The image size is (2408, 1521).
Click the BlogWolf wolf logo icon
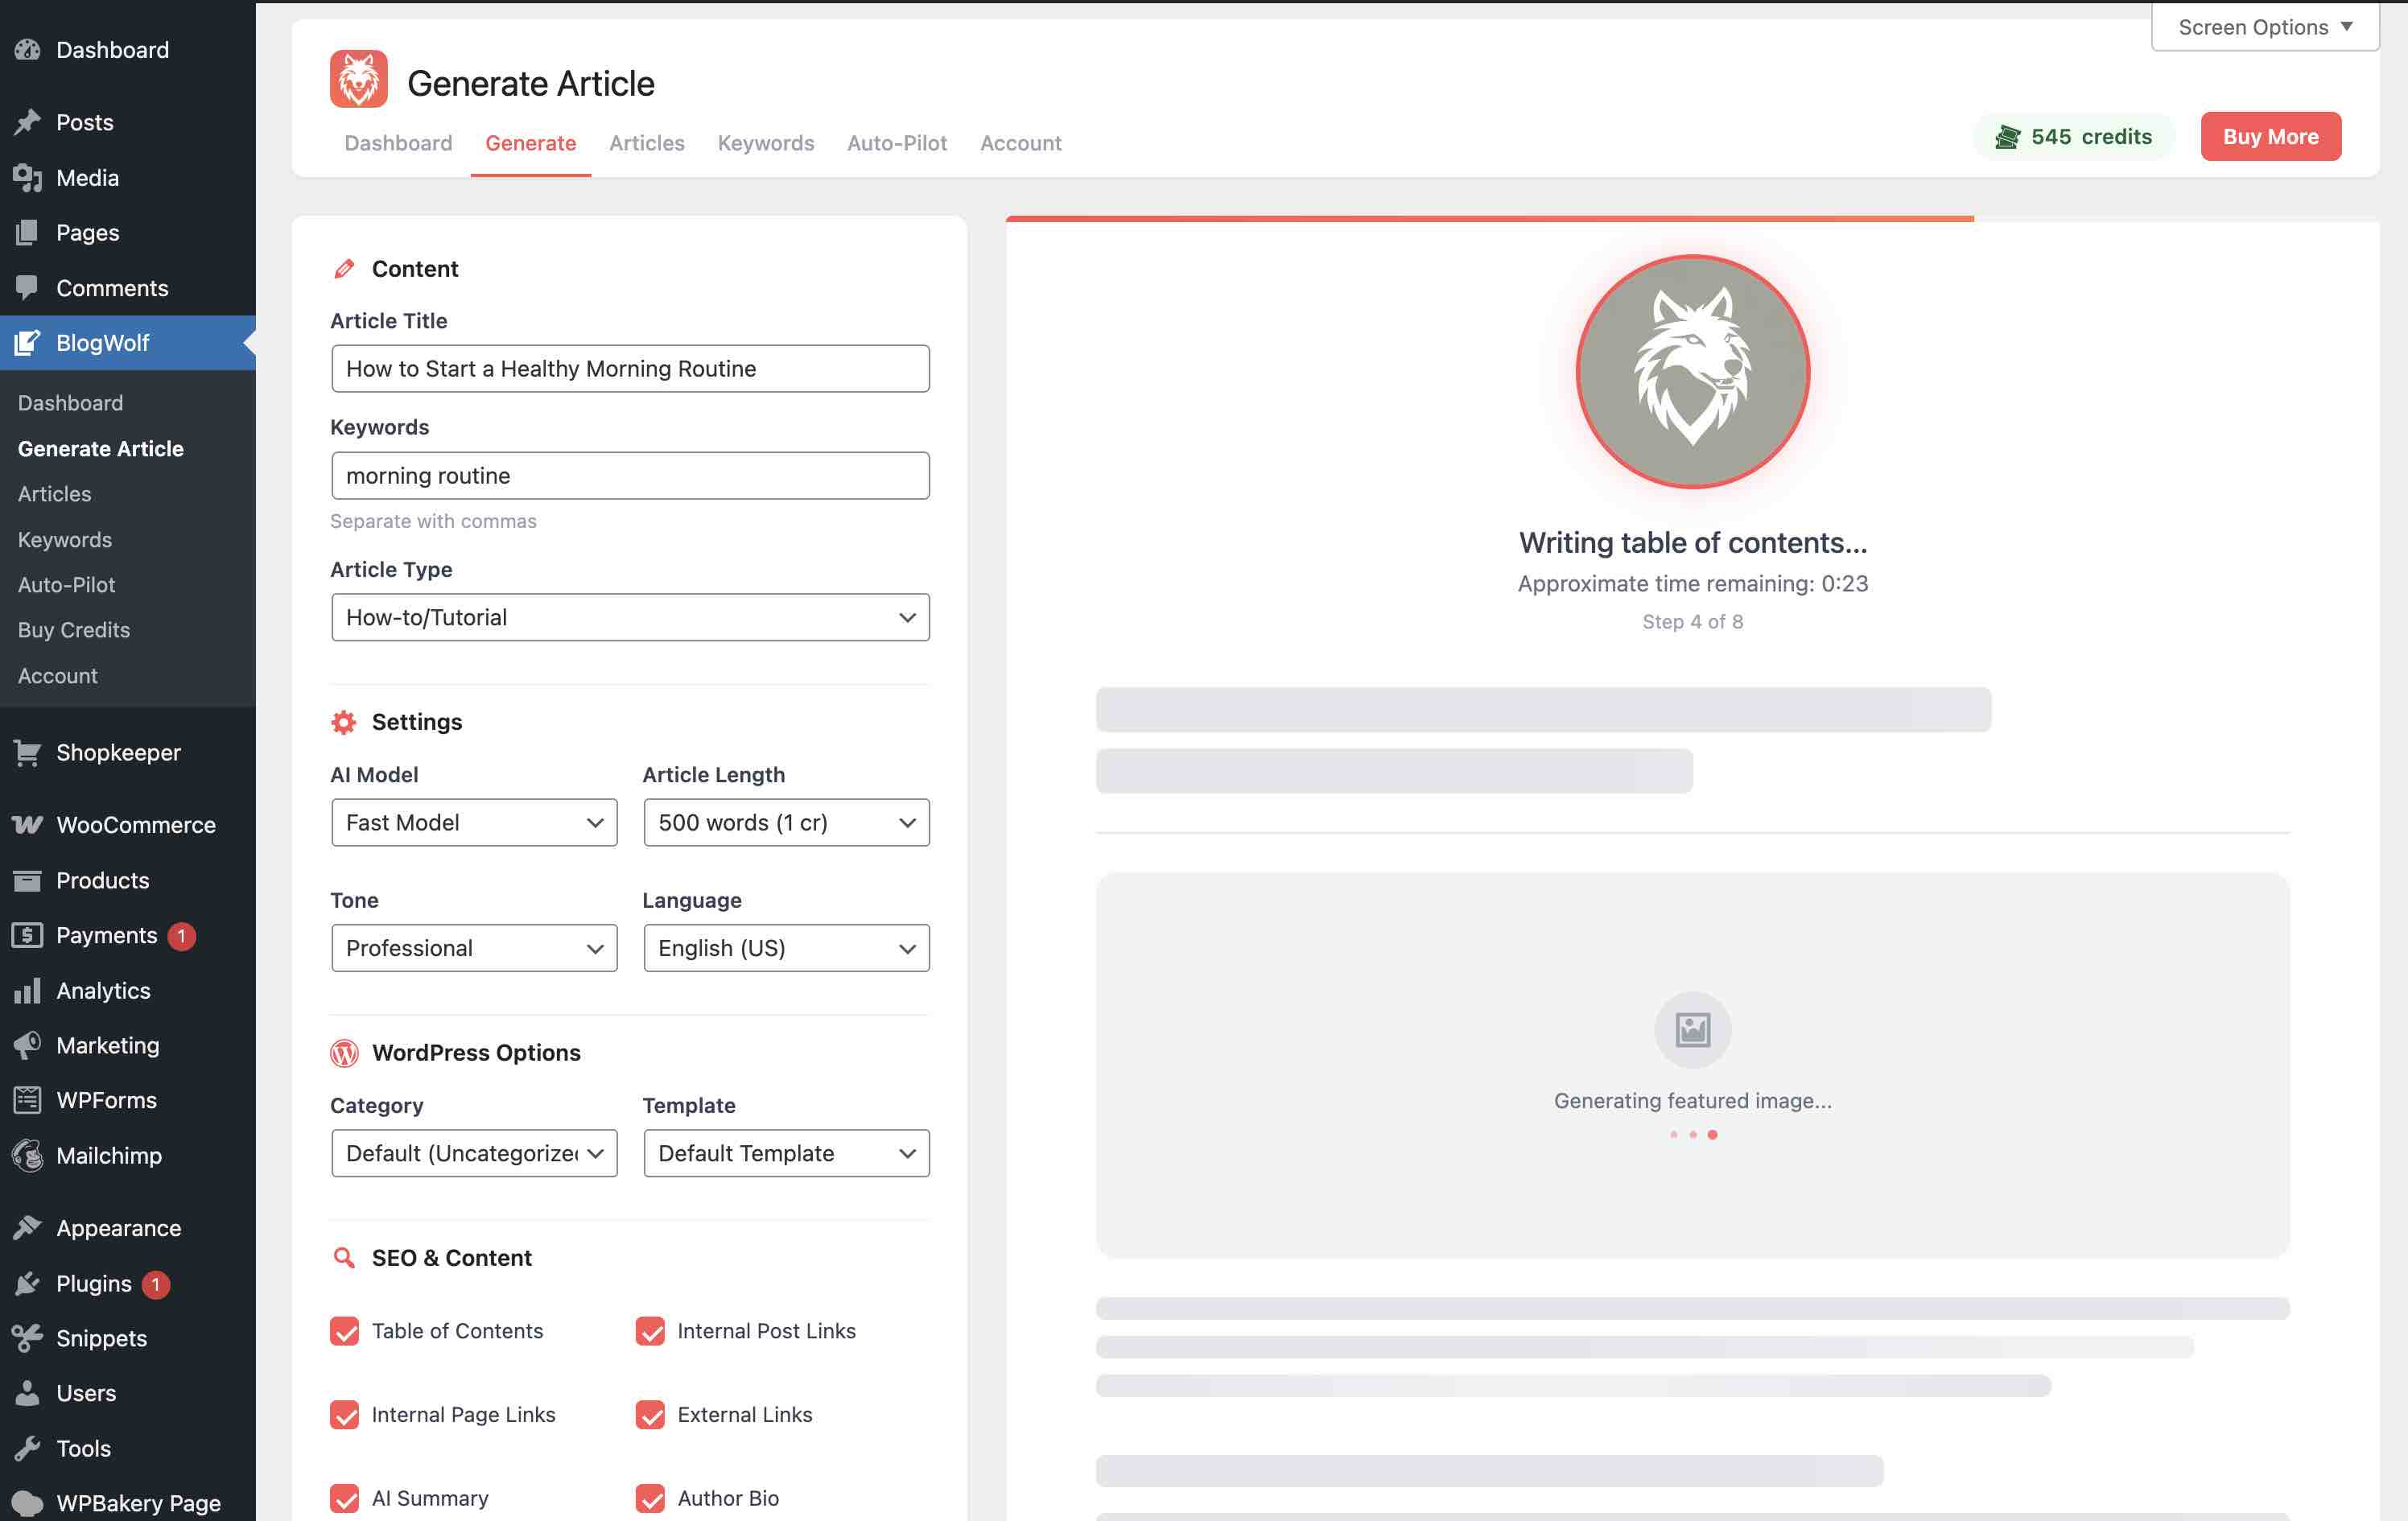click(357, 77)
